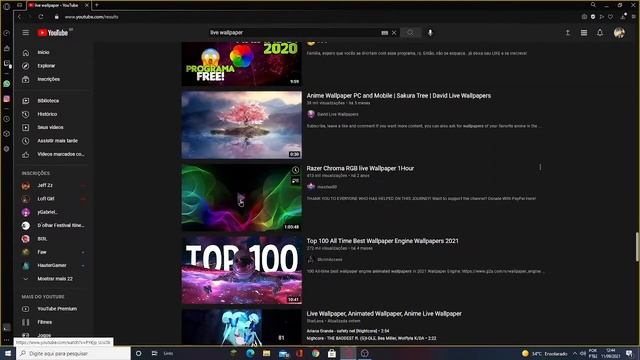This screenshot has width=640, height=360.
Task: Open Seus vídeos in the sidebar
Action: pos(54,127)
